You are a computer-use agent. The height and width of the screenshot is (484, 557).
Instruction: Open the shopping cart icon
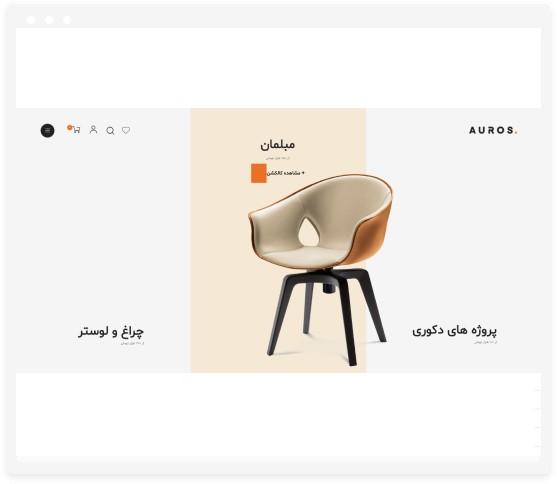(x=76, y=130)
